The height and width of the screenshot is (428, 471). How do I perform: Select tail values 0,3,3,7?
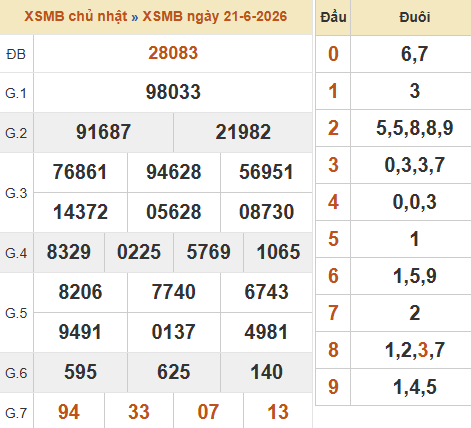click(415, 165)
